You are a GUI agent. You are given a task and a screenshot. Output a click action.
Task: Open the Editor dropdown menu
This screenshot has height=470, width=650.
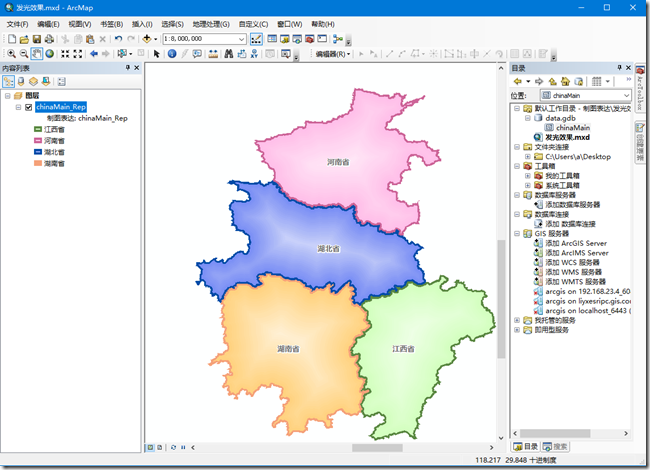coord(333,54)
